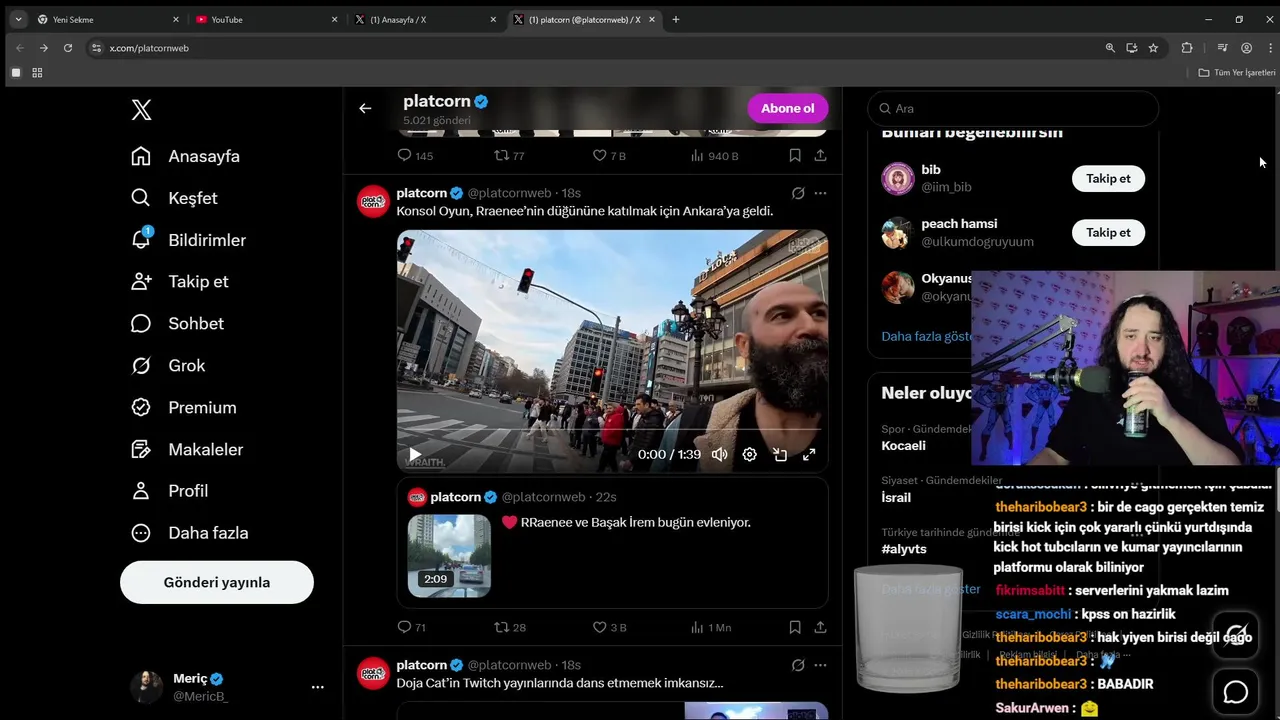
Task: Open Daha fazla göster under suggestions
Action: (927, 336)
